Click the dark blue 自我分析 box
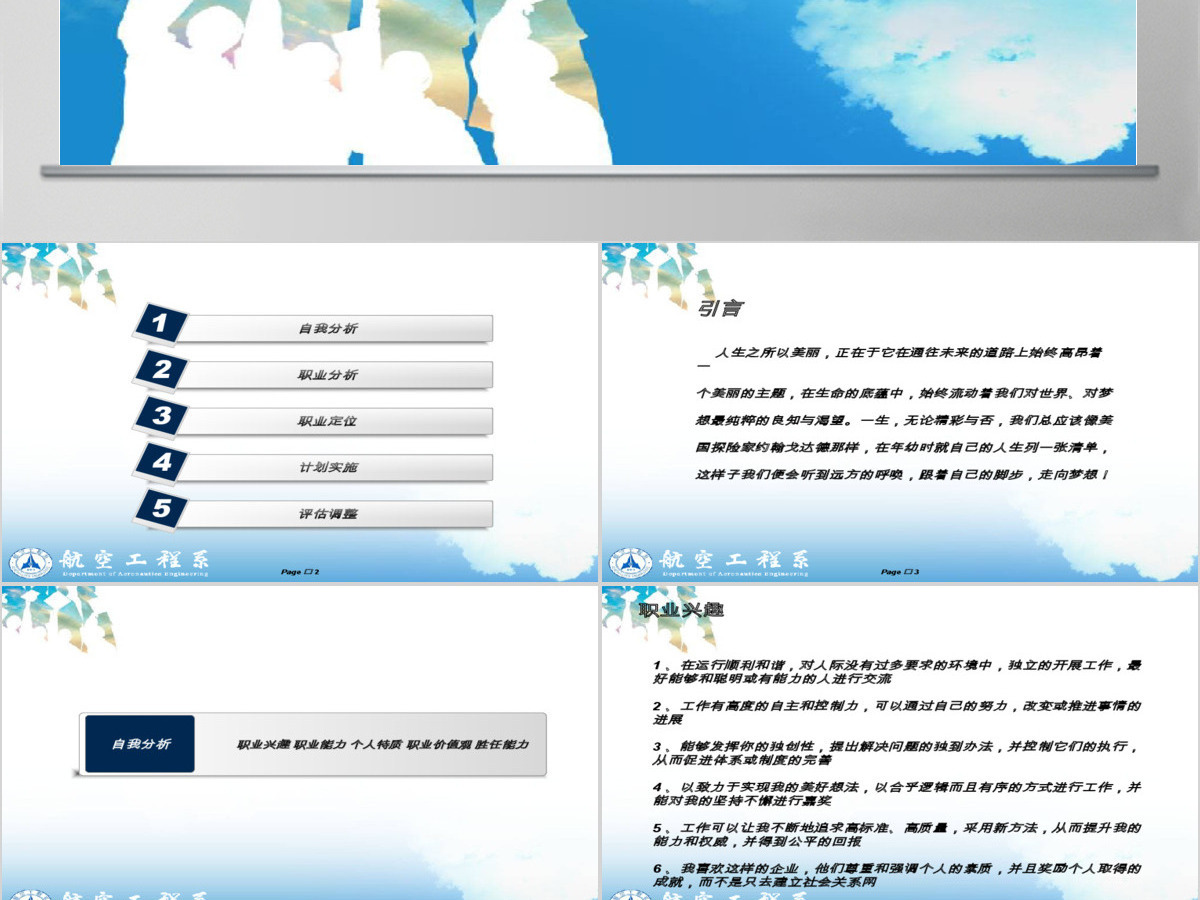The height and width of the screenshot is (900, 1200). pos(140,744)
